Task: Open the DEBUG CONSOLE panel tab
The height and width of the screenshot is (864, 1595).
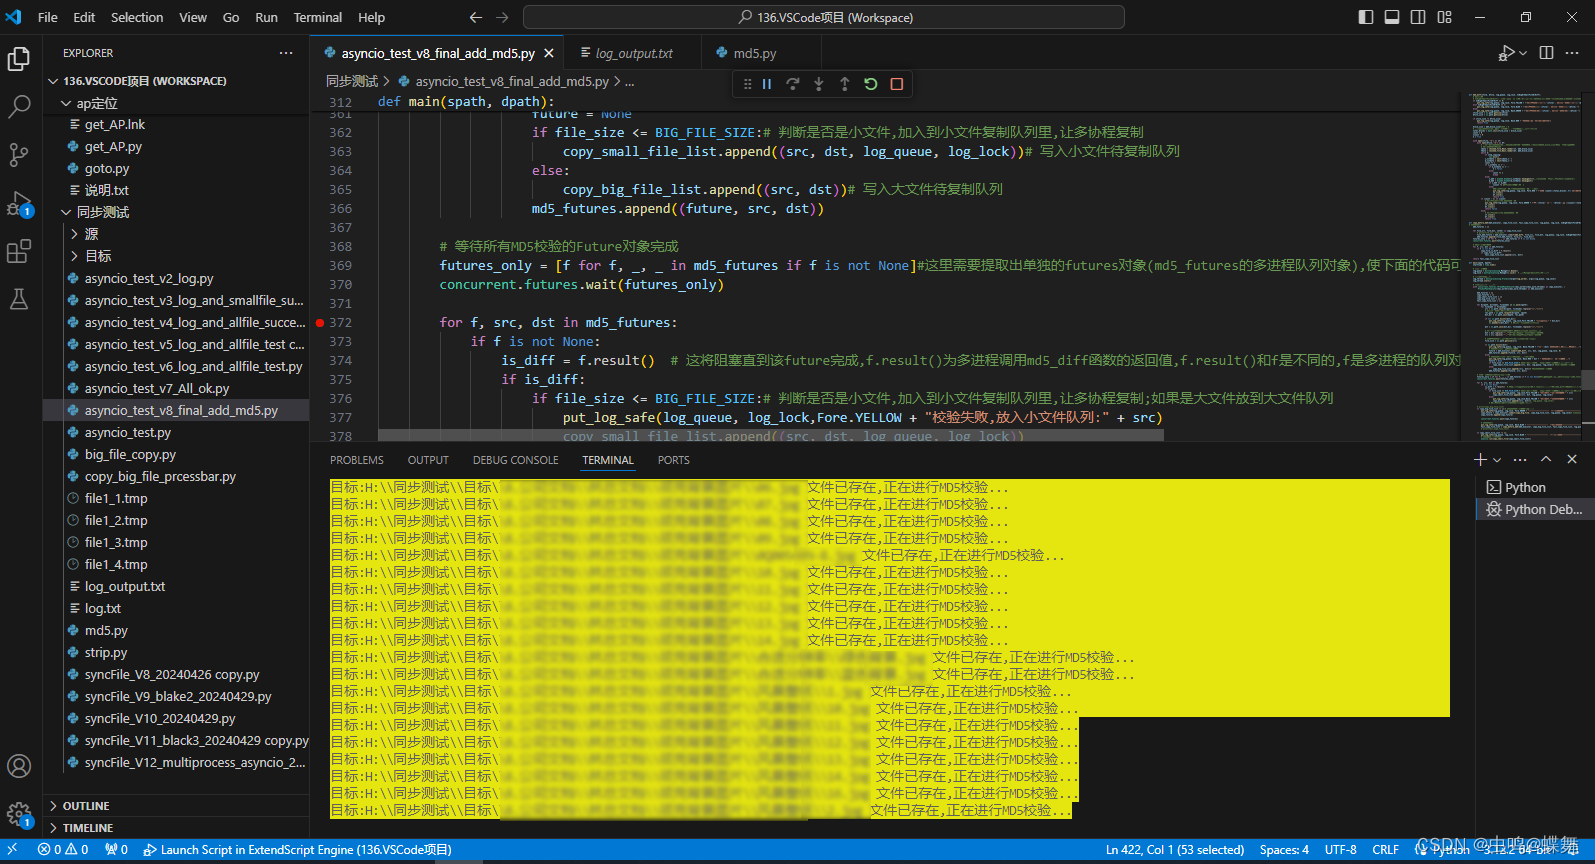Action: (x=516, y=460)
